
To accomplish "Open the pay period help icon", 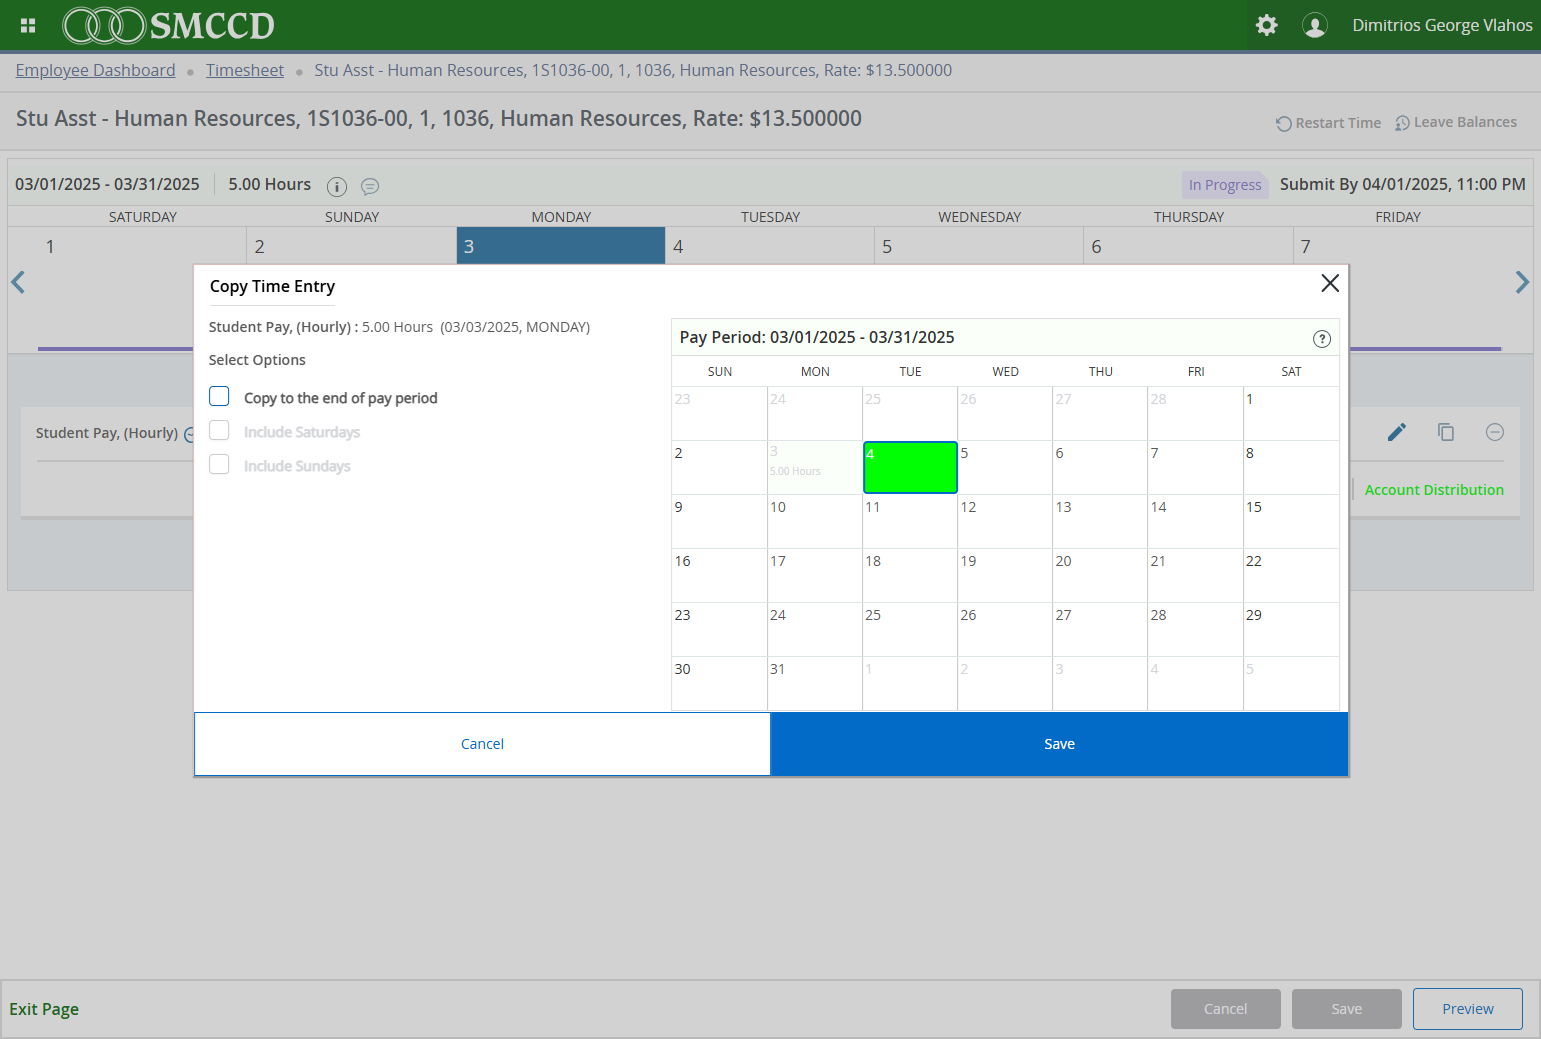I will pos(1322,339).
